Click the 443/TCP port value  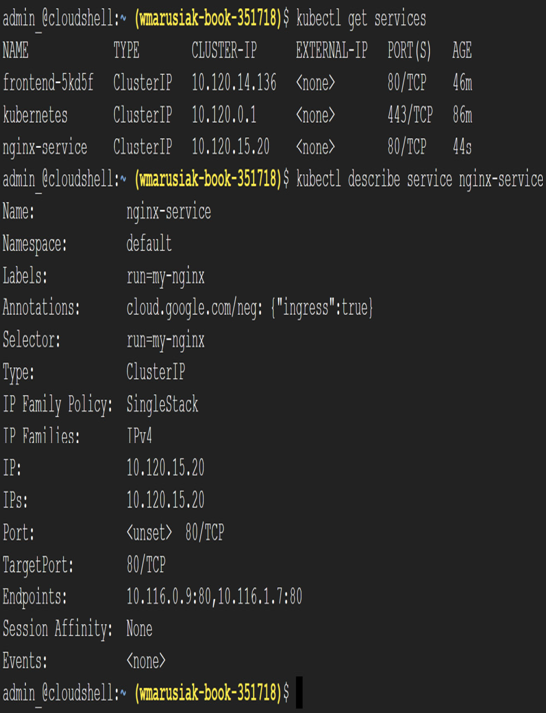(x=410, y=115)
